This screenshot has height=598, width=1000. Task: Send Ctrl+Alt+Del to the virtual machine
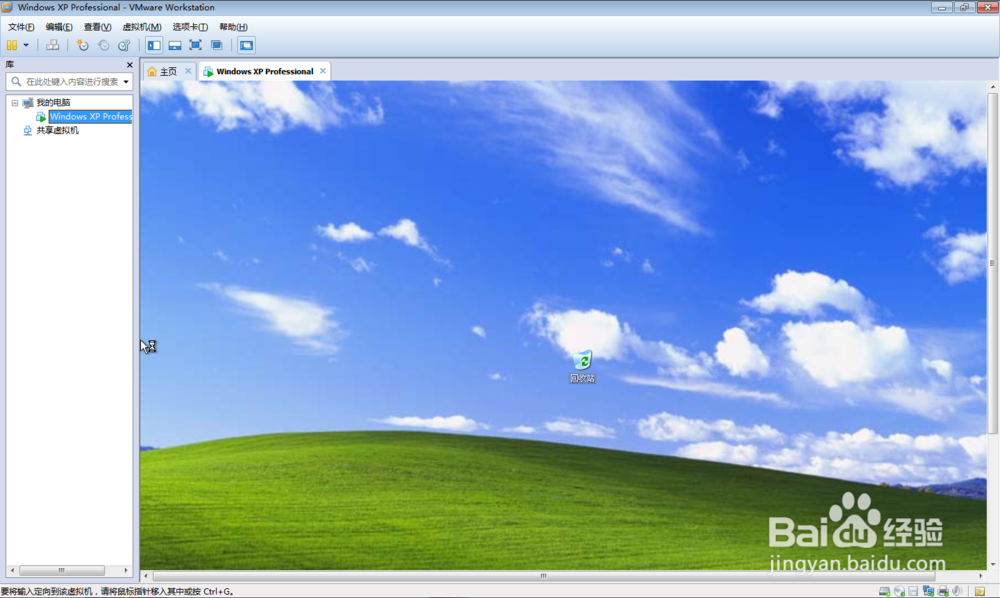click(52, 45)
